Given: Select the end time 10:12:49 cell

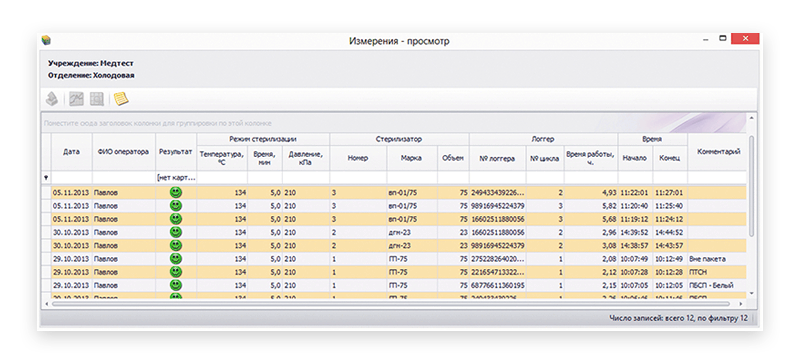Looking at the screenshot, I should click(670, 259).
